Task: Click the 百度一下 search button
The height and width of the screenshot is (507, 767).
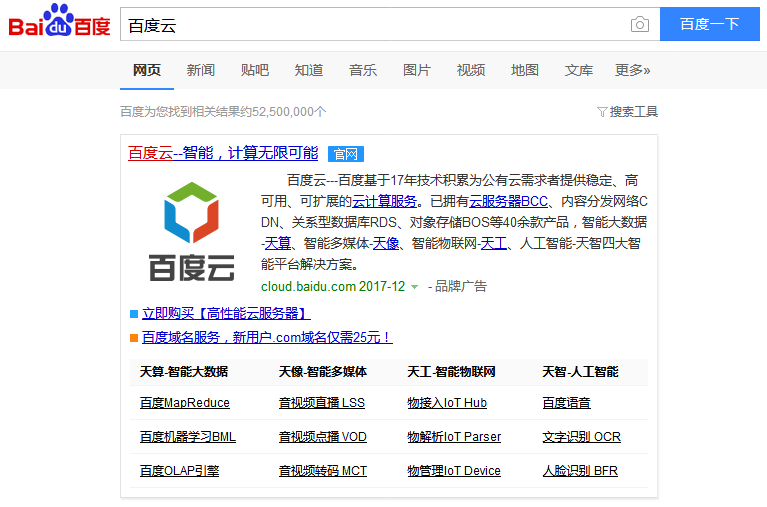Action: [710, 24]
